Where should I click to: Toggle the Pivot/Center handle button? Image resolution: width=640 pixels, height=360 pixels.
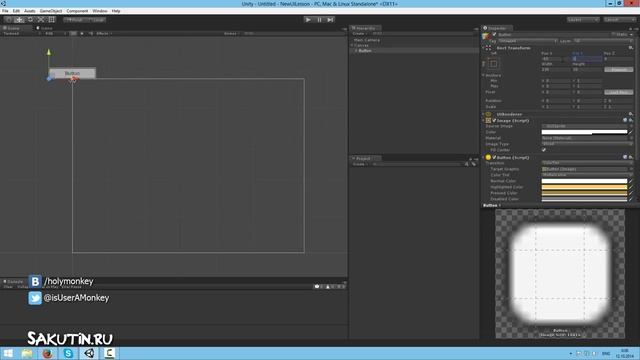coord(74,20)
